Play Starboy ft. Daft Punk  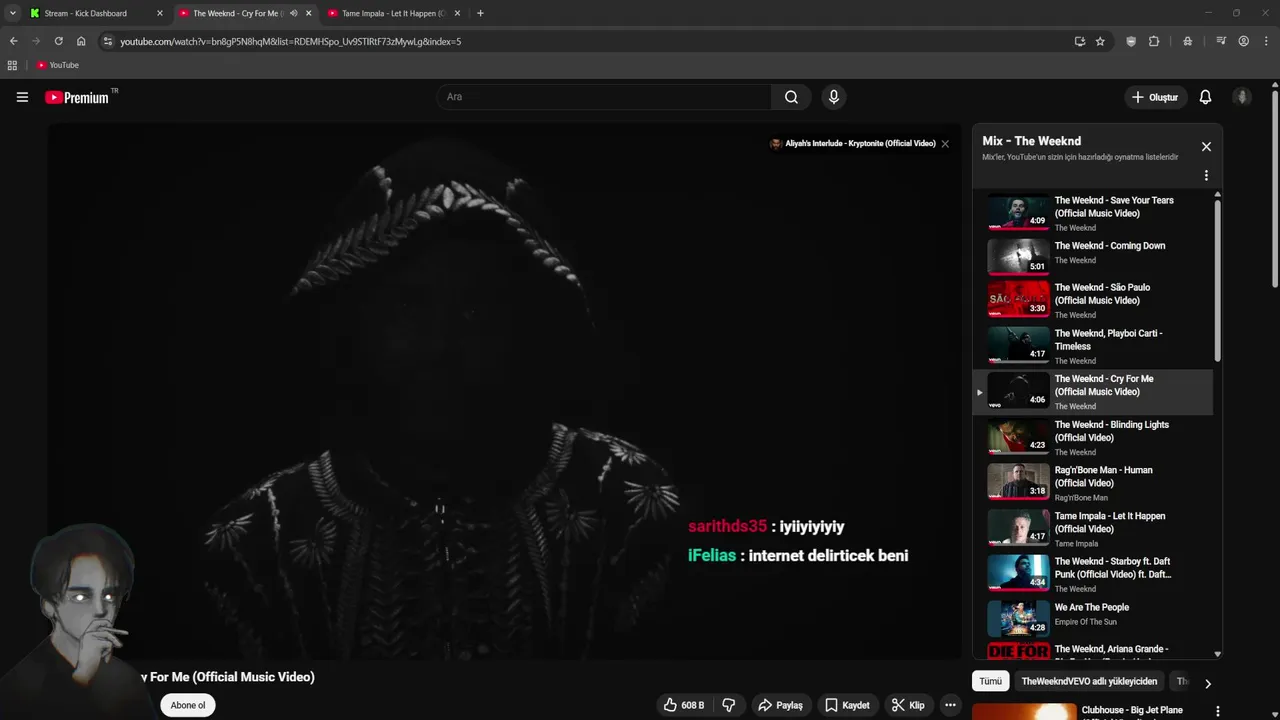1094,575
